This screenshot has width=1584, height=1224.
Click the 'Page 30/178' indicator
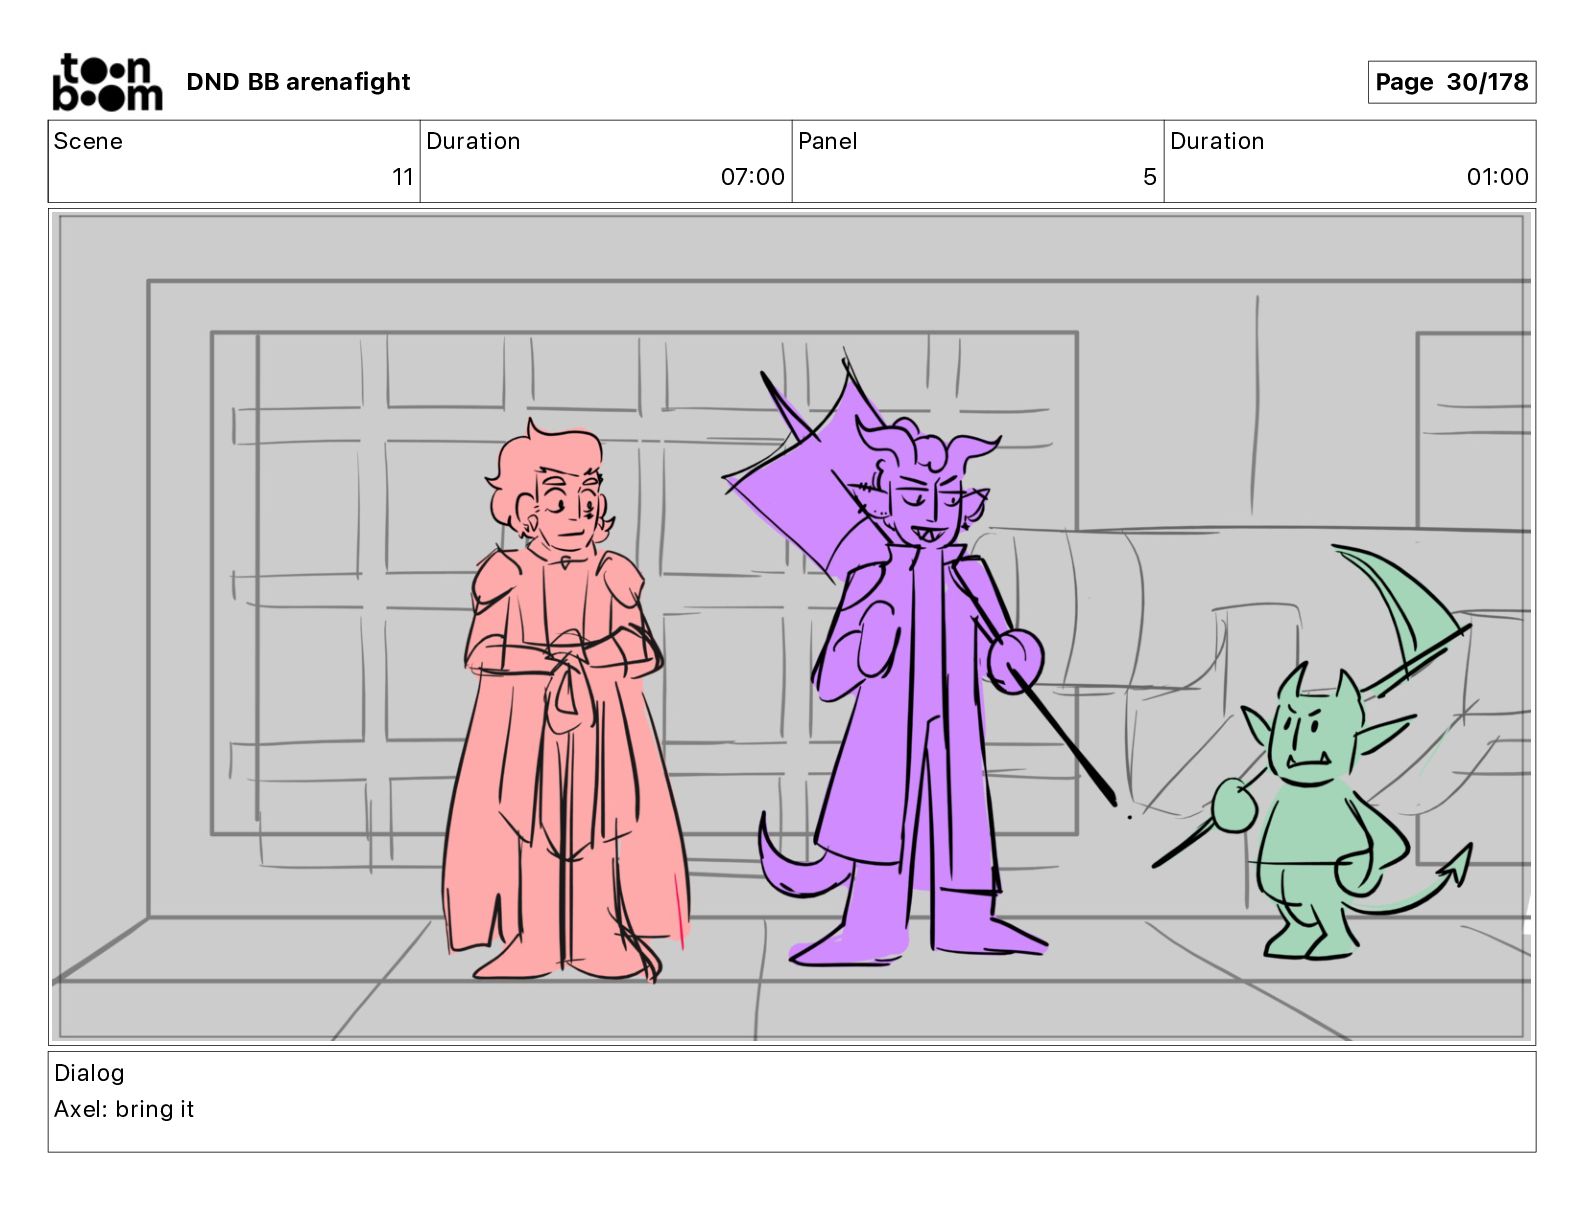tap(1451, 82)
